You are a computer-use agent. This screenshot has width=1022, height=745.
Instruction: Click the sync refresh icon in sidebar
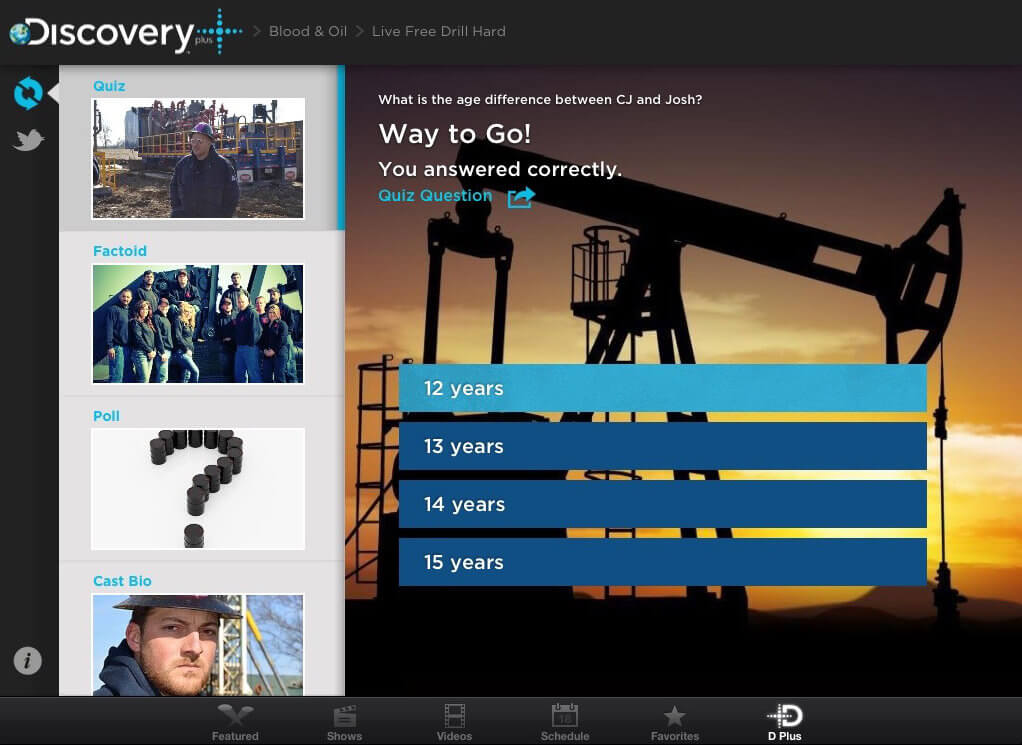pyautogui.click(x=28, y=93)
